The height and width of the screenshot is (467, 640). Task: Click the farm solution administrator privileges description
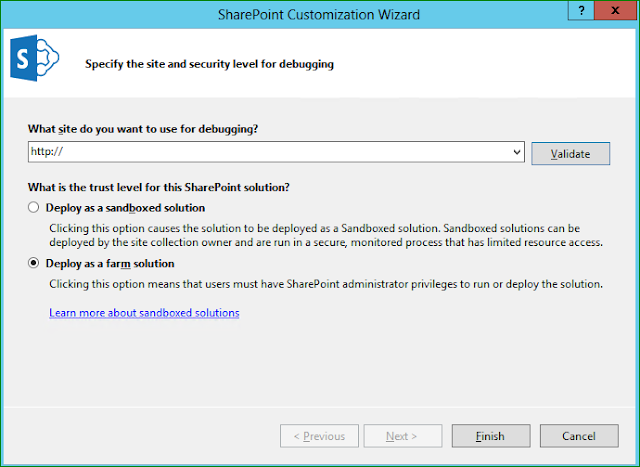(x=326, y=284)
